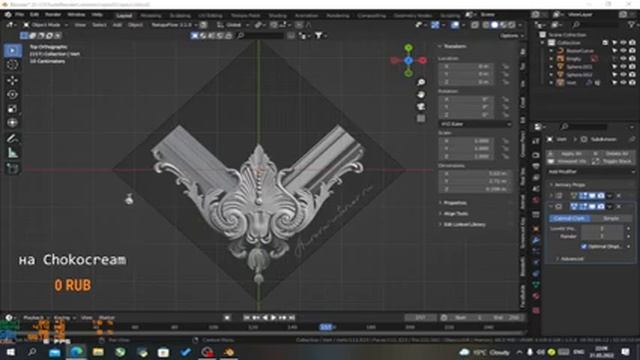
Task: Click the outliner filter funnel icon
Action: tap(632, 25)
